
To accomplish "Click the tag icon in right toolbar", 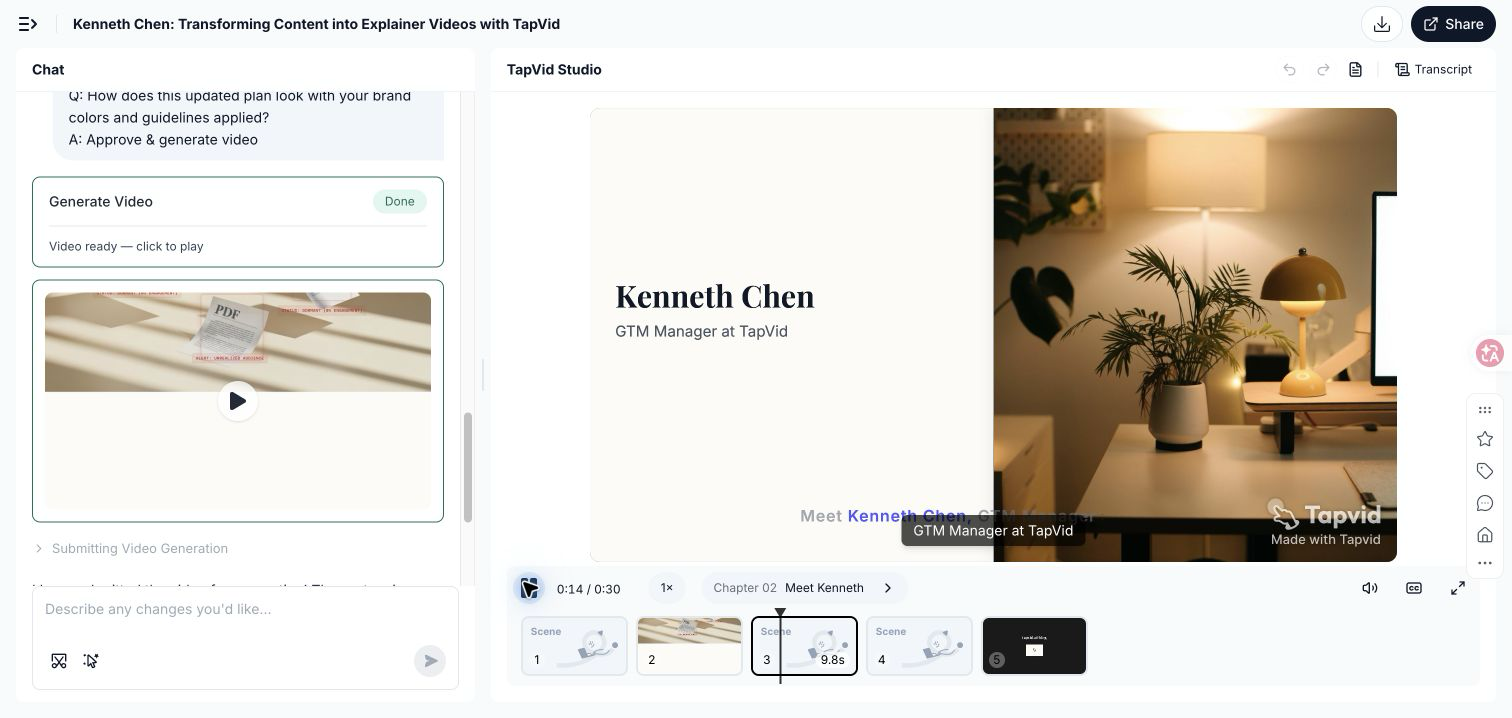I will [1485, 471].
